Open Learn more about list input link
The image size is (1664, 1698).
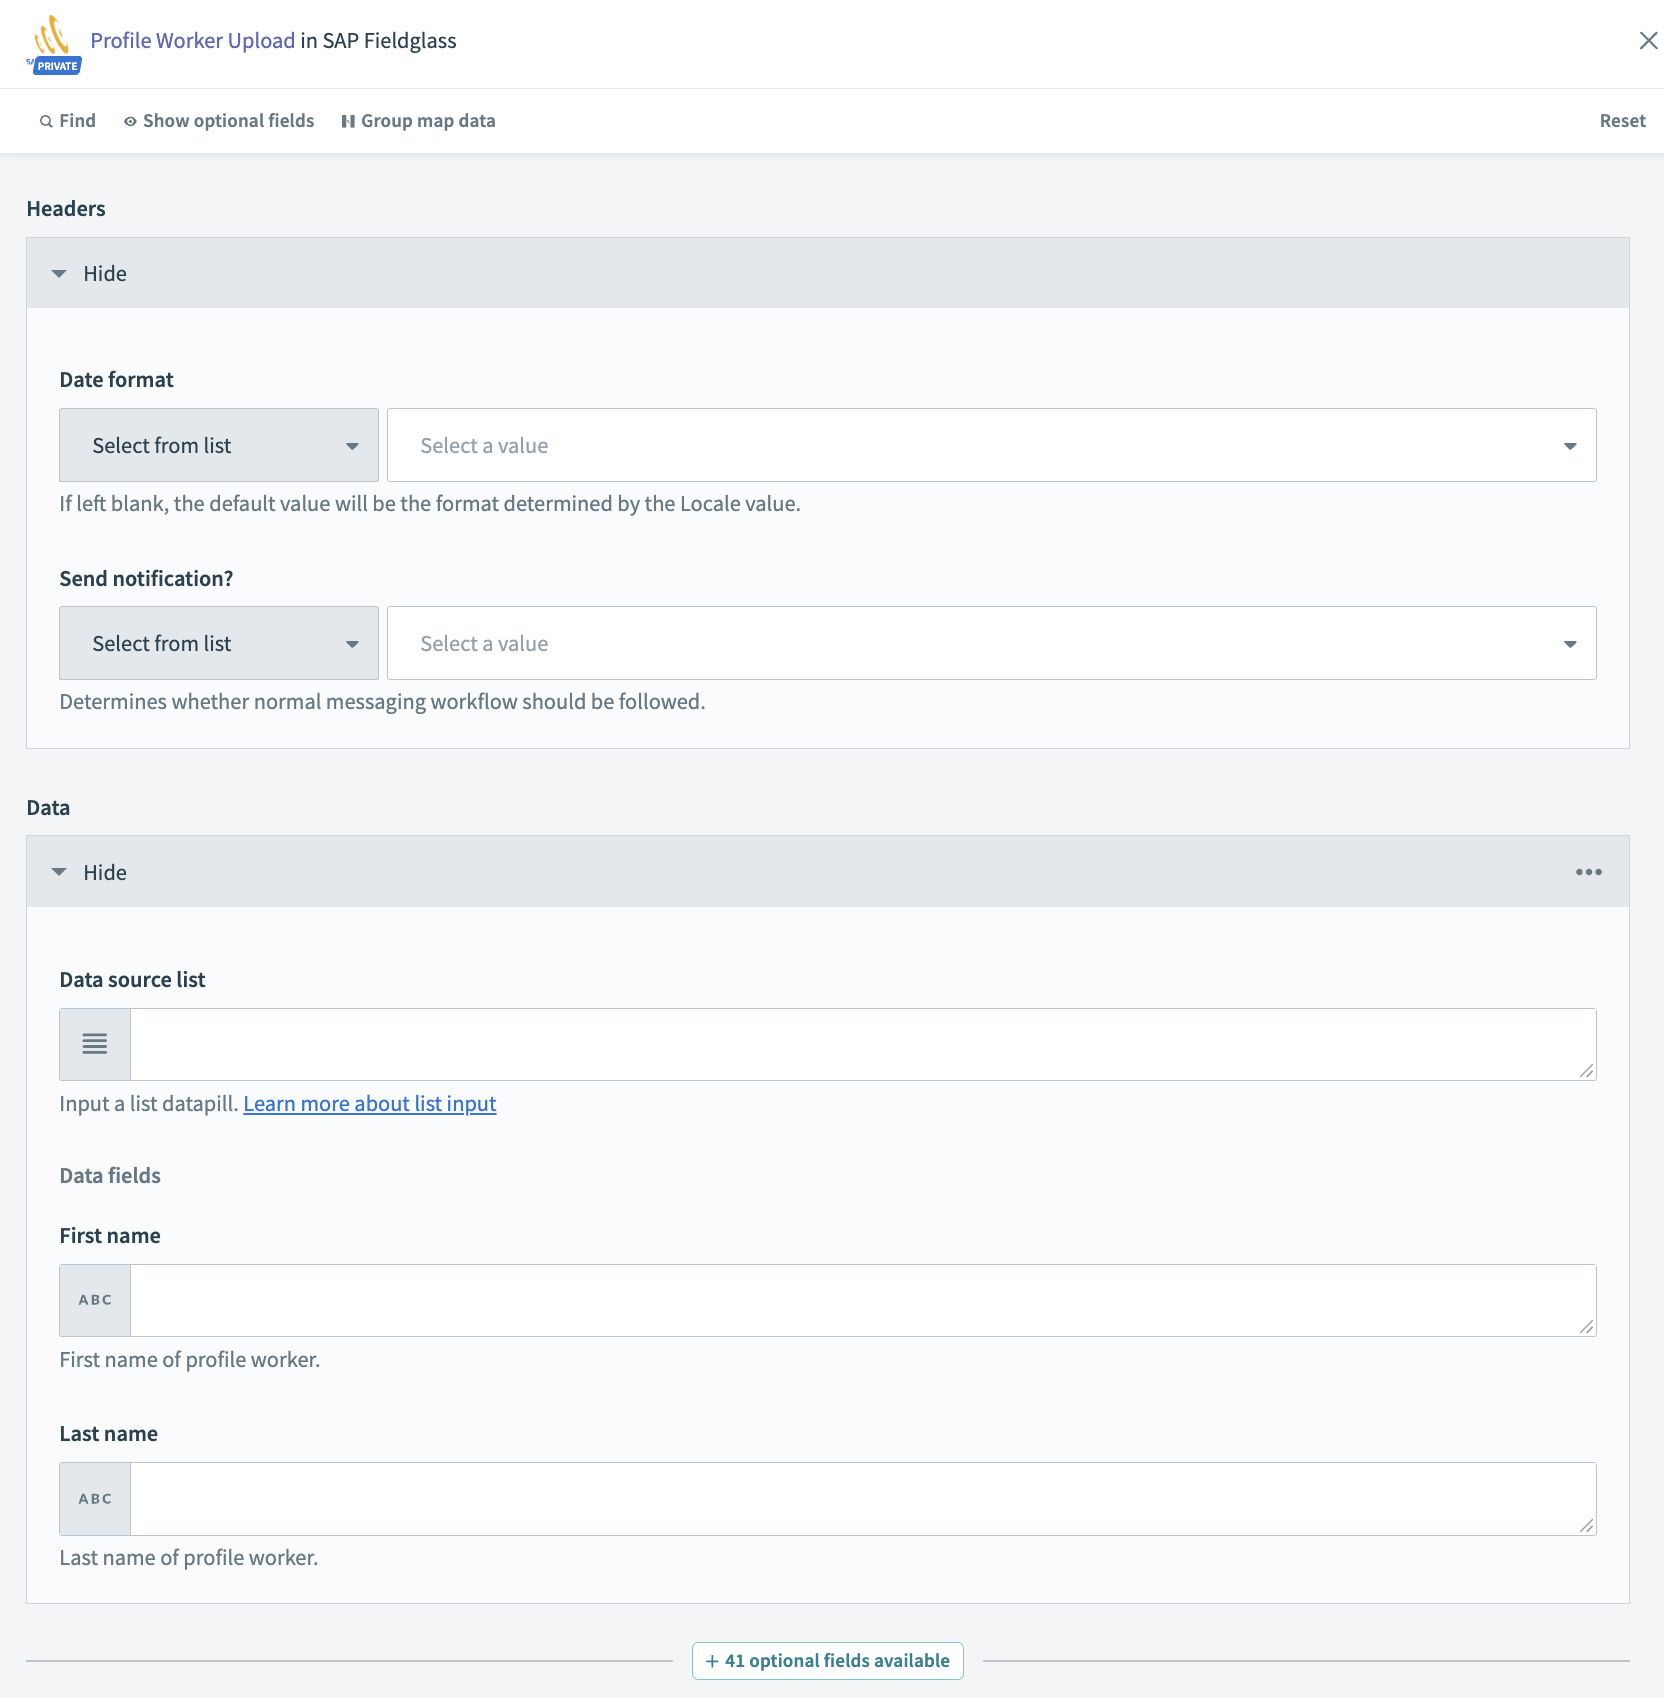click(369, 1103)
